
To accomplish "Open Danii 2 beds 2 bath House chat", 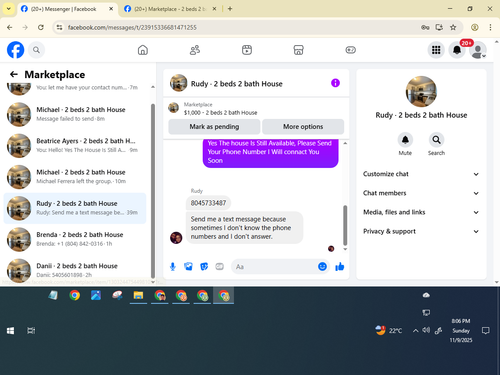I will pyautogui.click(x=75, y=270).
